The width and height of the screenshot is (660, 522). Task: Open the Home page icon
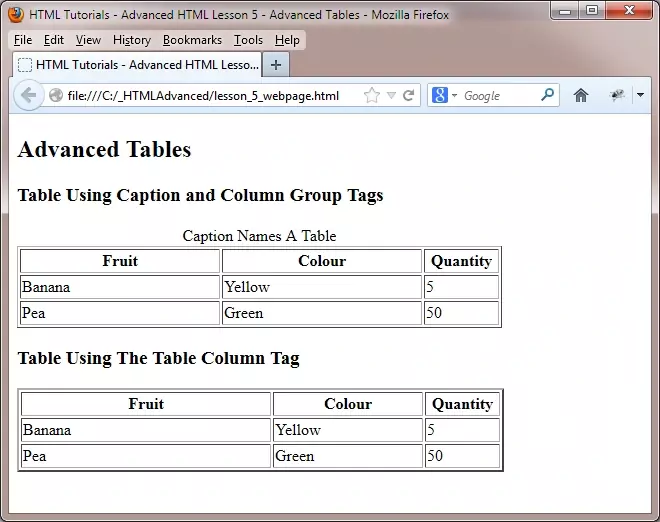pyautogui.click(x=580, y=96)
